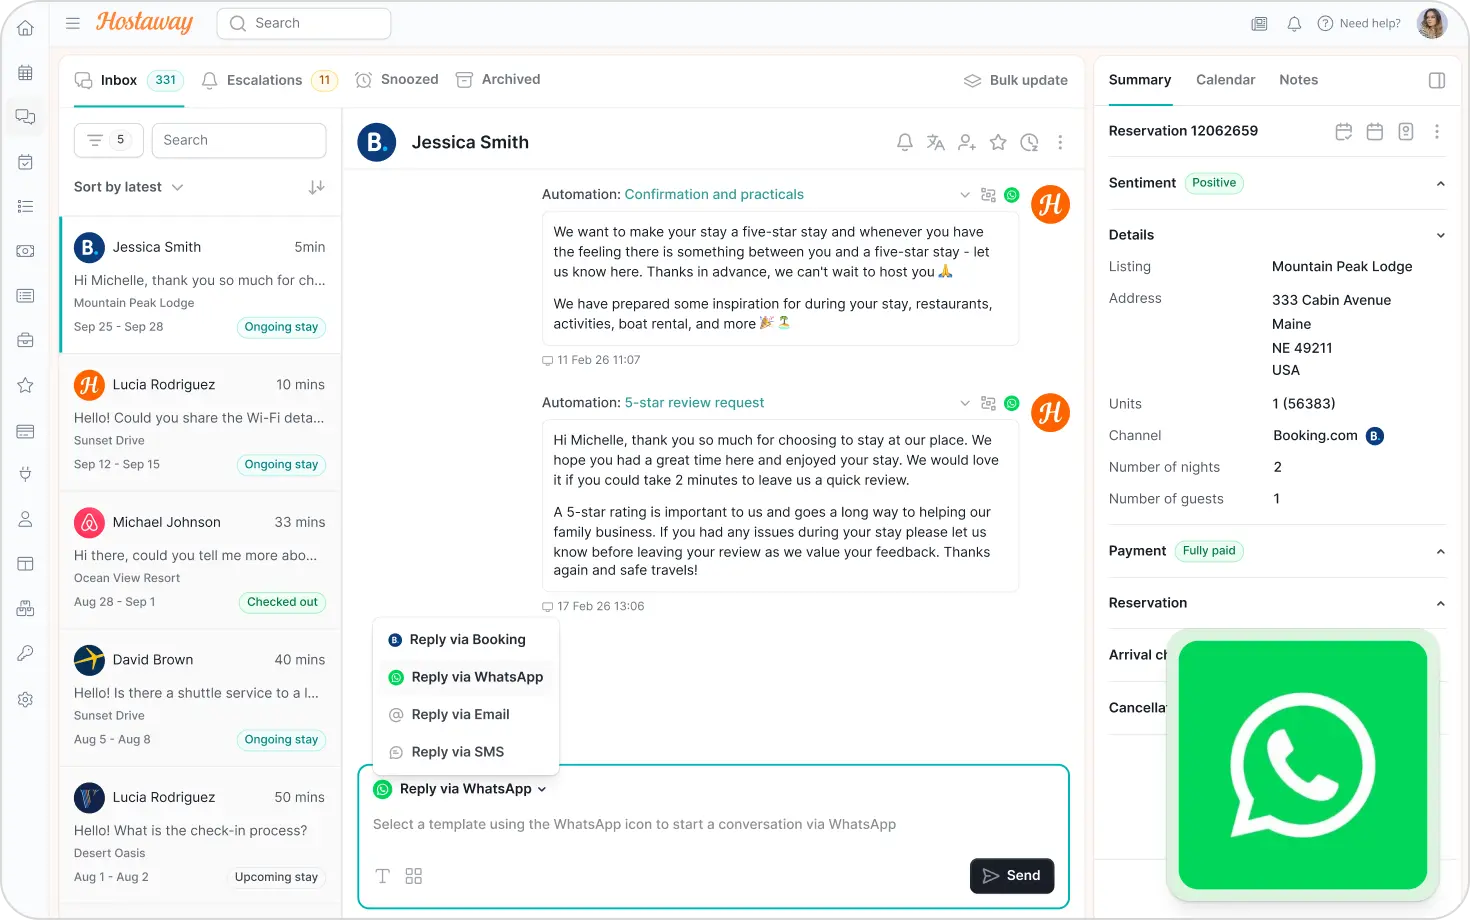Image resolution: width=1470 pixels, height=920 pixels.
Task: Open the filter button showing 5
Action: 109,140
